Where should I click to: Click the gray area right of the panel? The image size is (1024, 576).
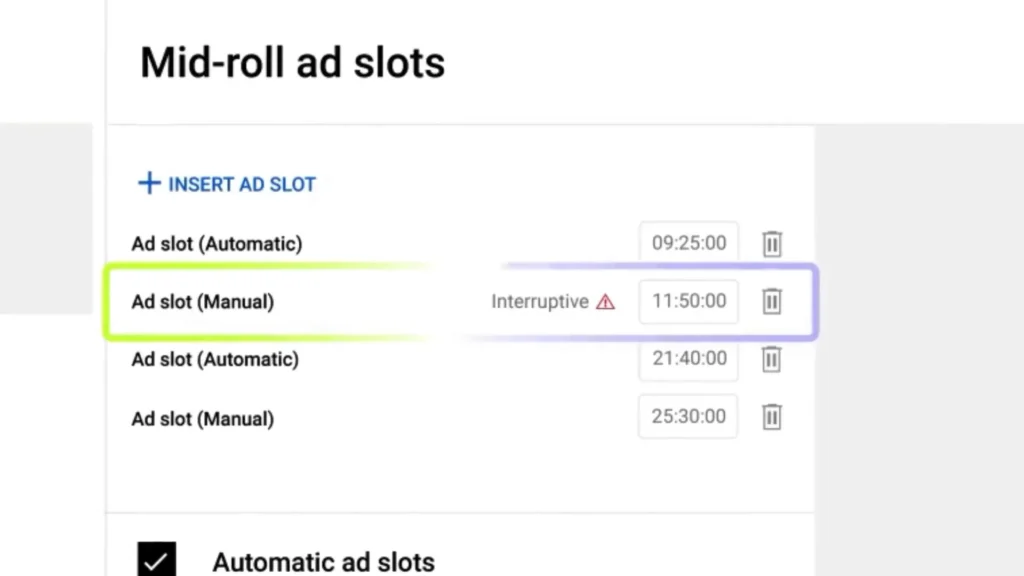920,300
